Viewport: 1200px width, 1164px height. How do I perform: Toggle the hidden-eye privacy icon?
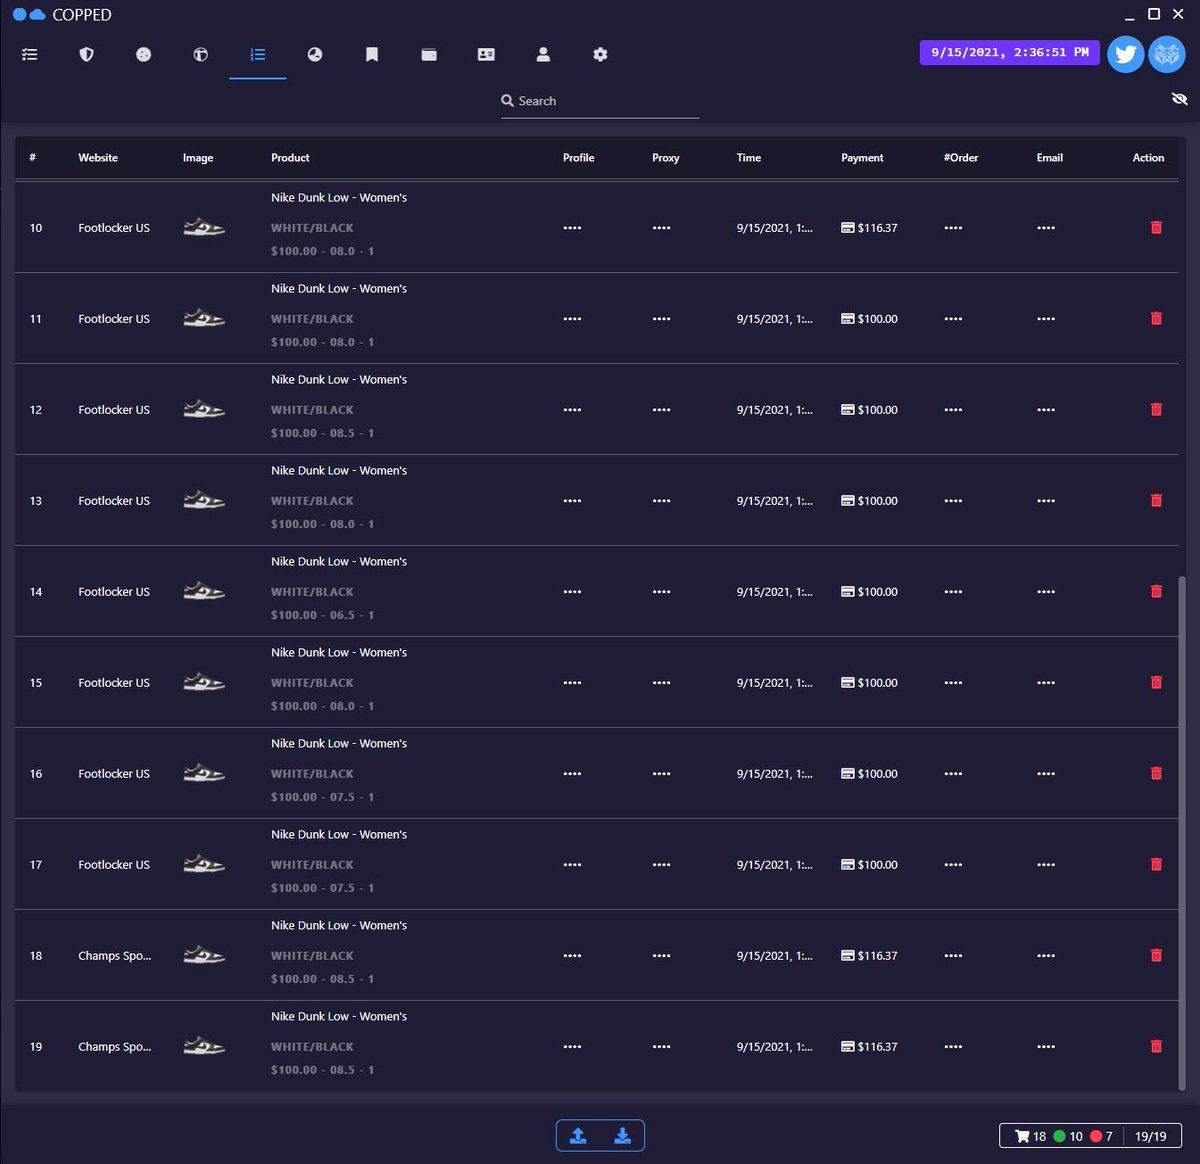pos(1179,98)
